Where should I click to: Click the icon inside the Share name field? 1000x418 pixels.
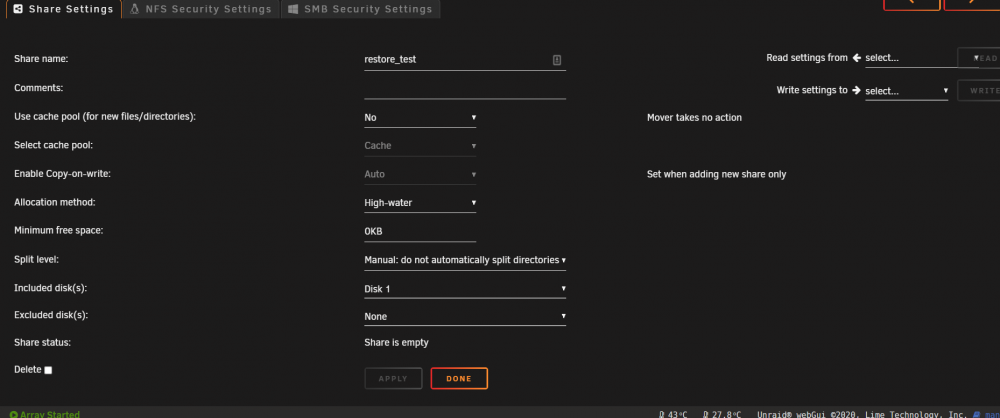pos(557,60)
